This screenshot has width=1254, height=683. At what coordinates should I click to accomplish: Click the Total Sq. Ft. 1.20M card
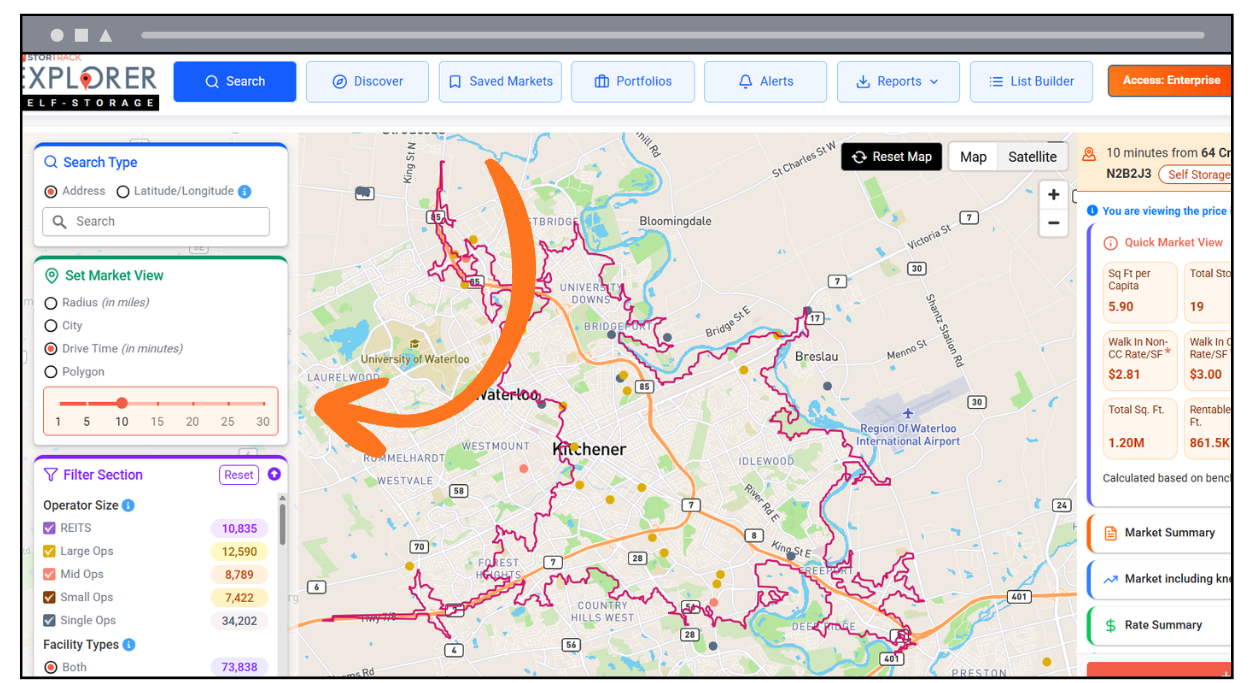1139,428
